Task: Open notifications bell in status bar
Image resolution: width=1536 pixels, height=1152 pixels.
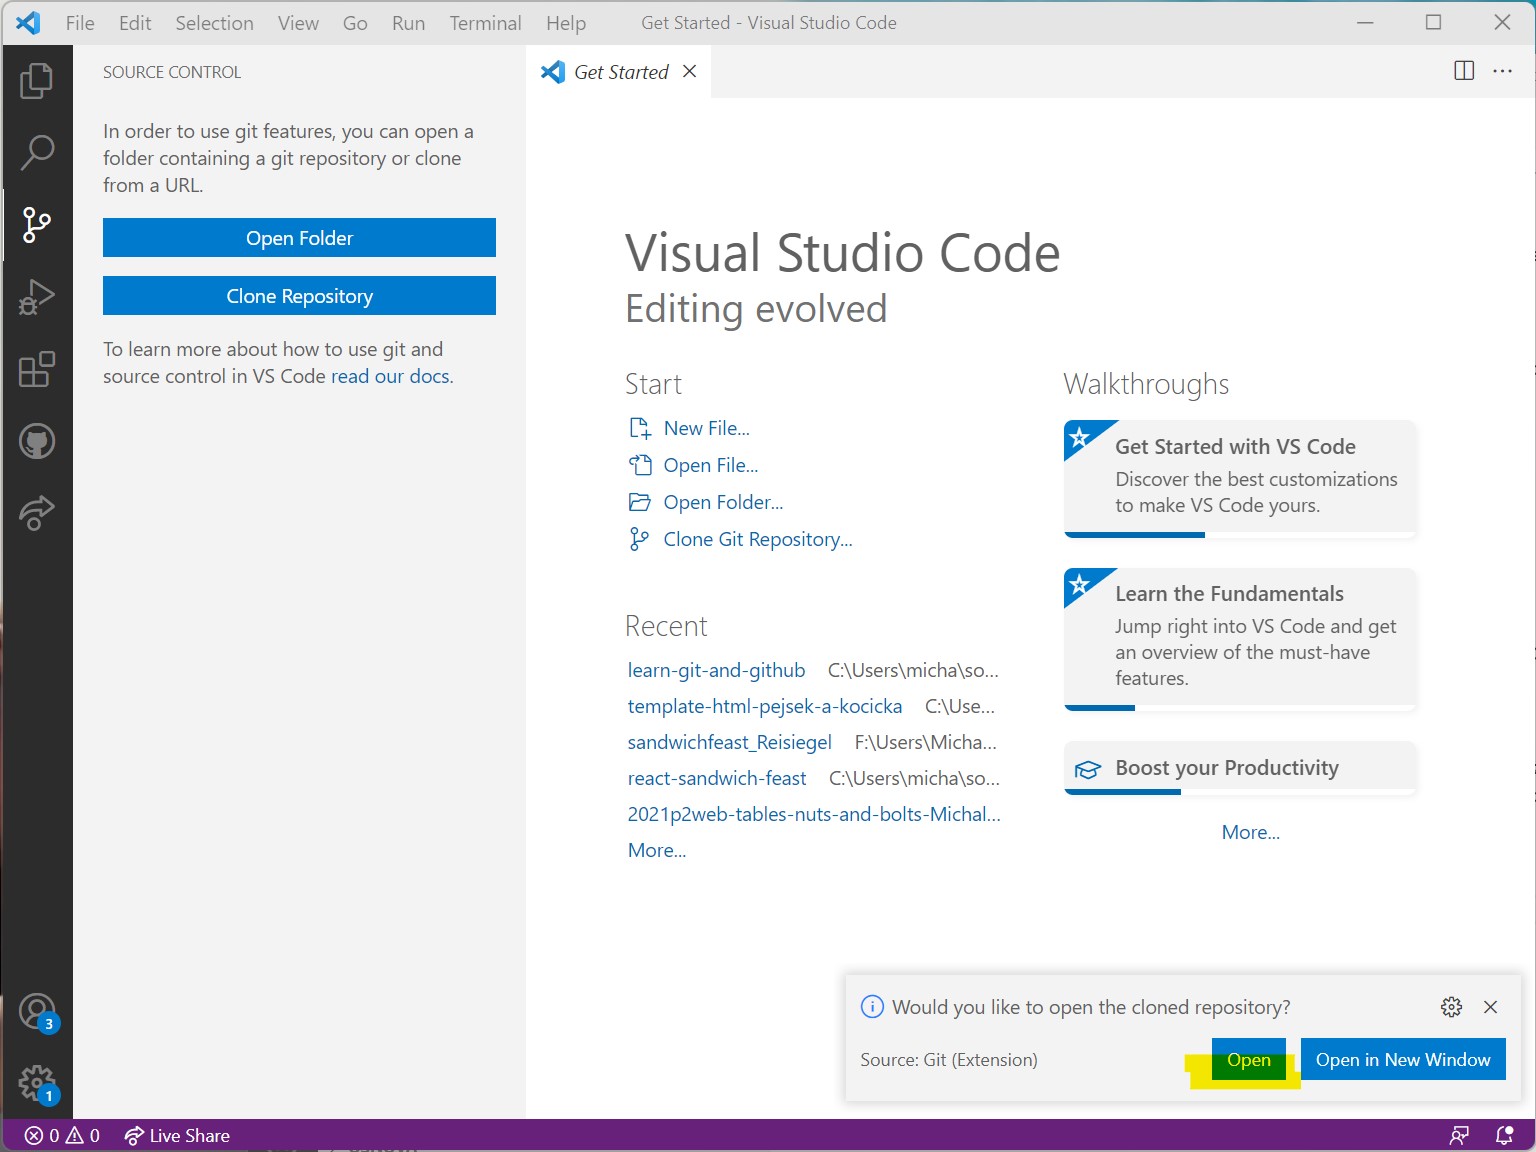Action: (x=1504, y=1136)
